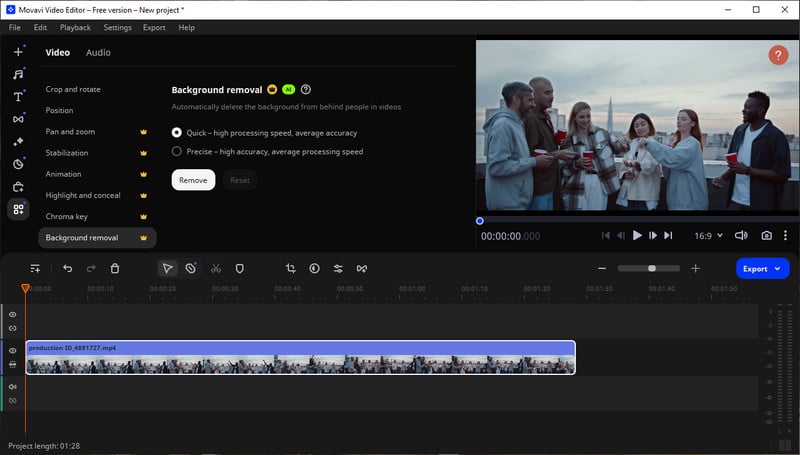Click the Redo arrow
This screenshot has height=455, width=800.
[x=91, y=268]
